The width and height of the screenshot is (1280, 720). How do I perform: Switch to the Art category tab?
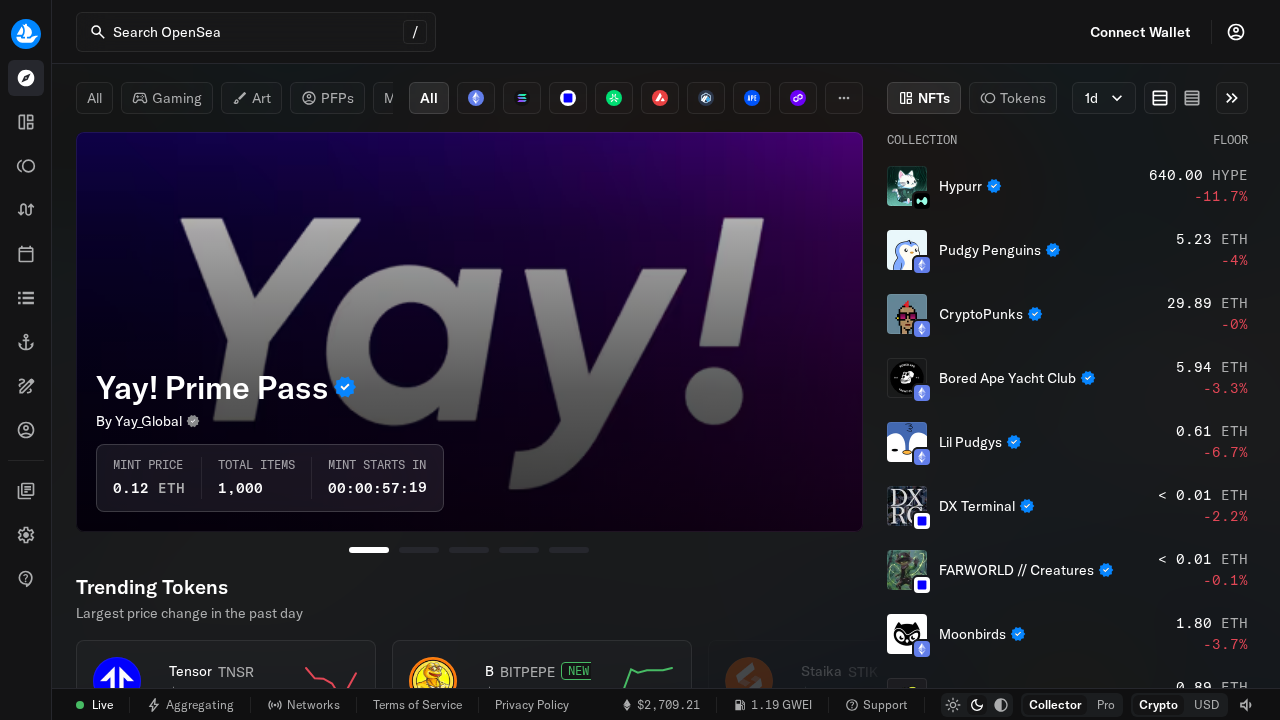[251, 98]
